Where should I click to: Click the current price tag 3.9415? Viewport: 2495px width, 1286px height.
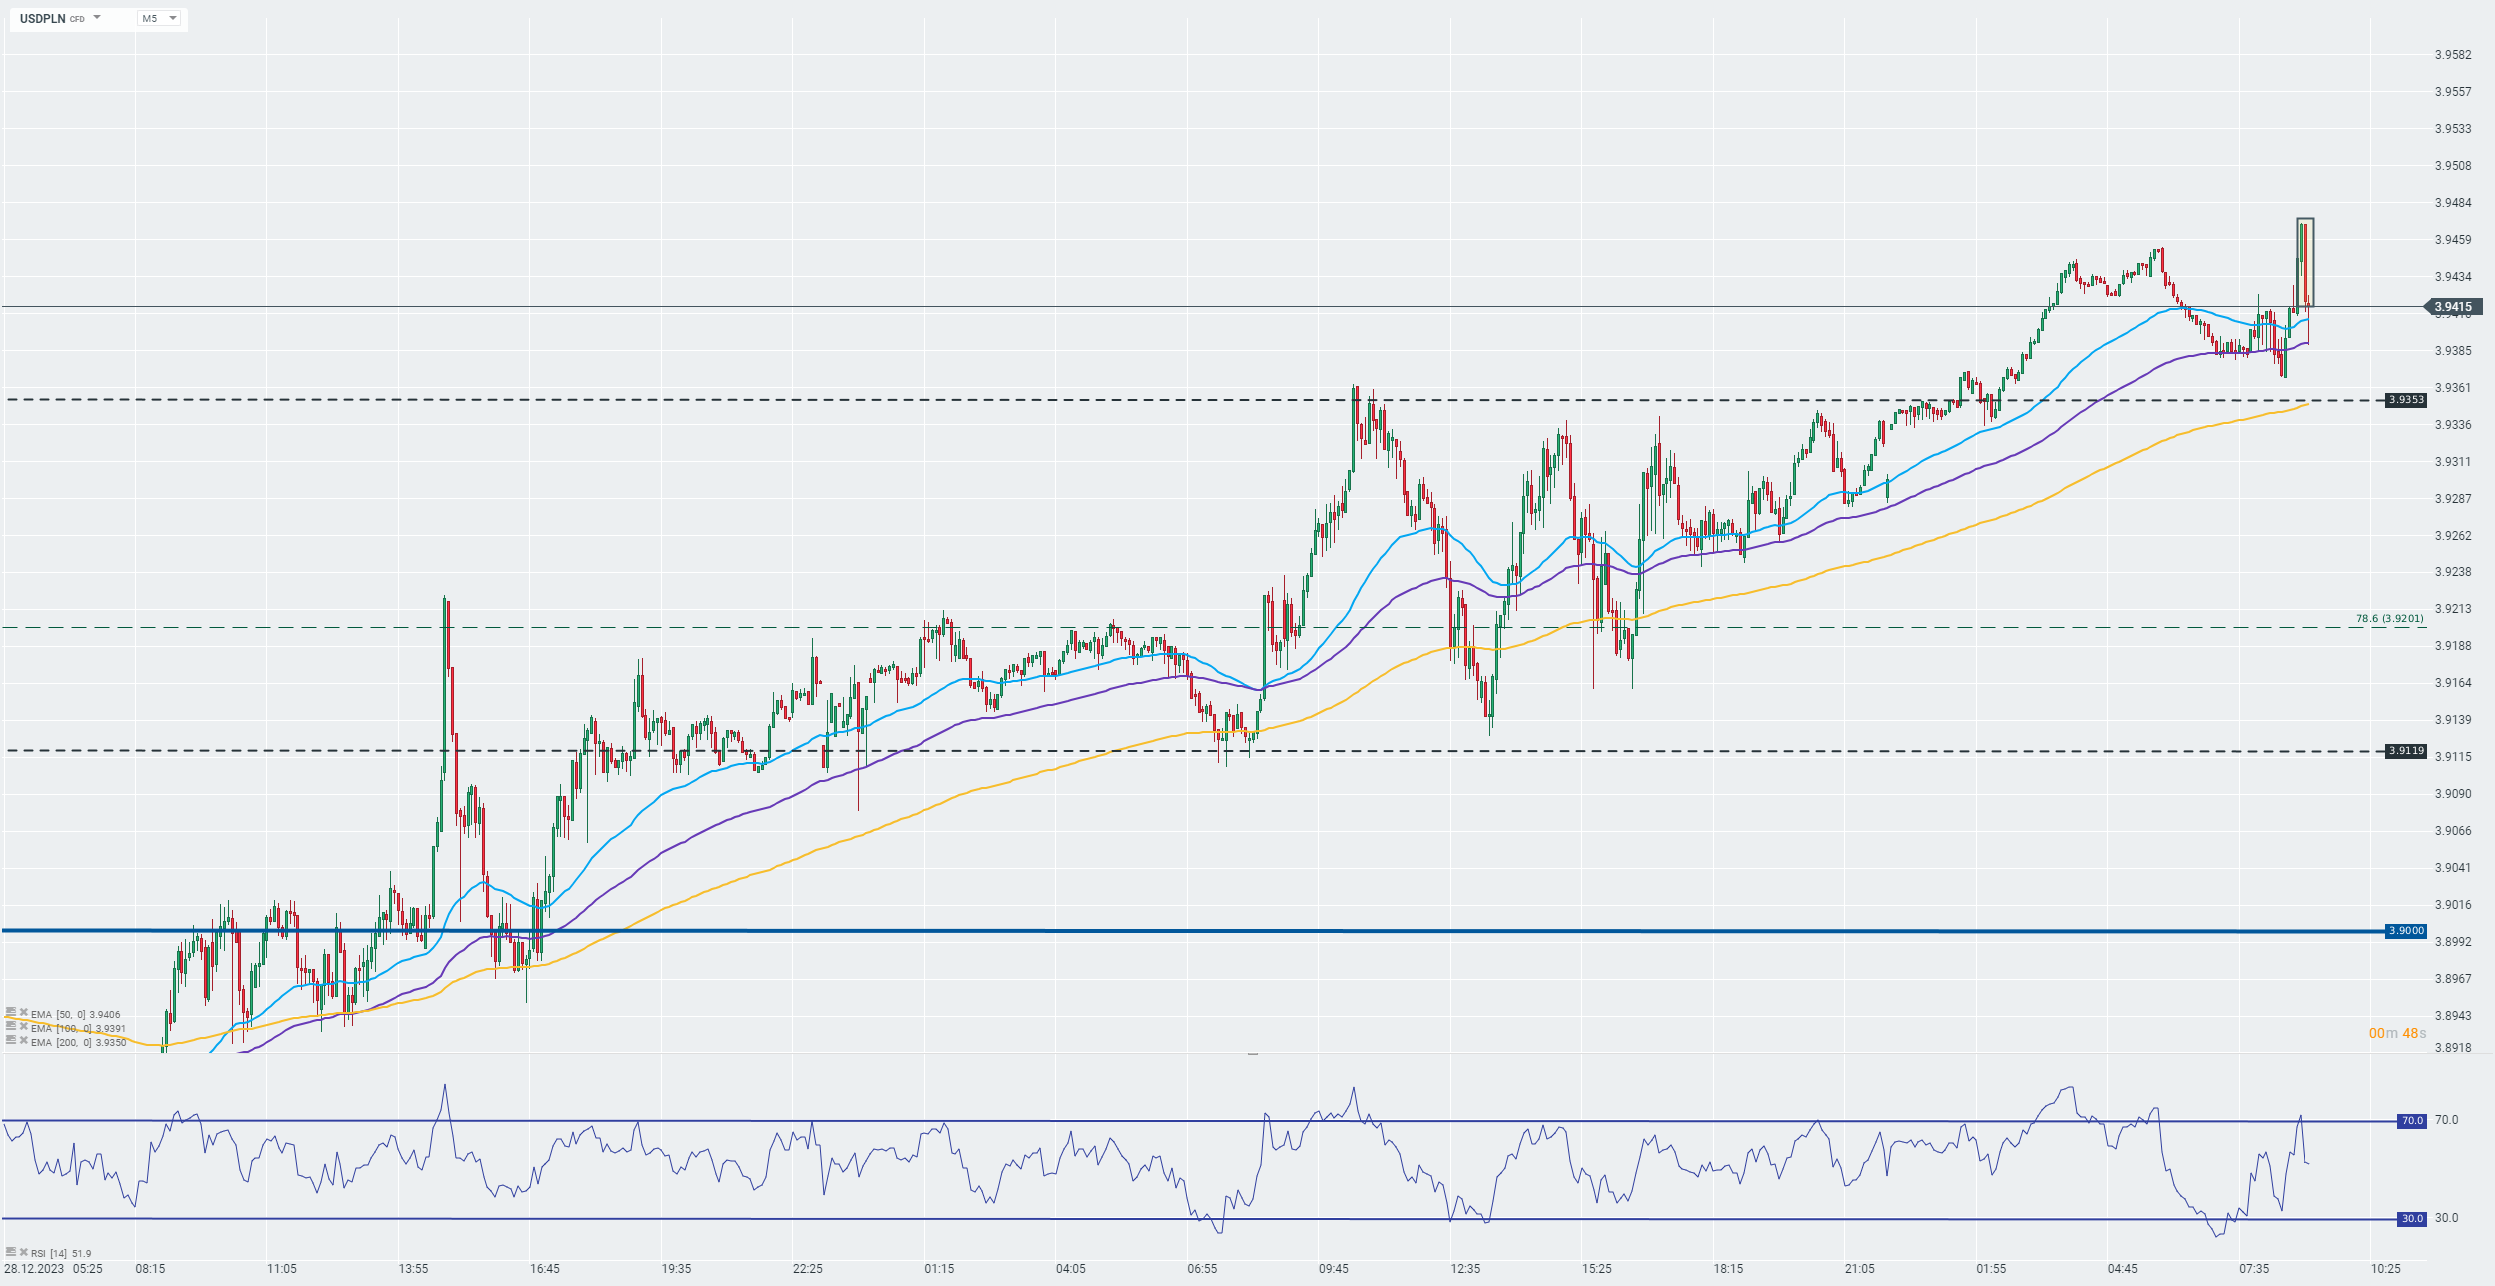pyautogui.click(x=2454, y=307)
